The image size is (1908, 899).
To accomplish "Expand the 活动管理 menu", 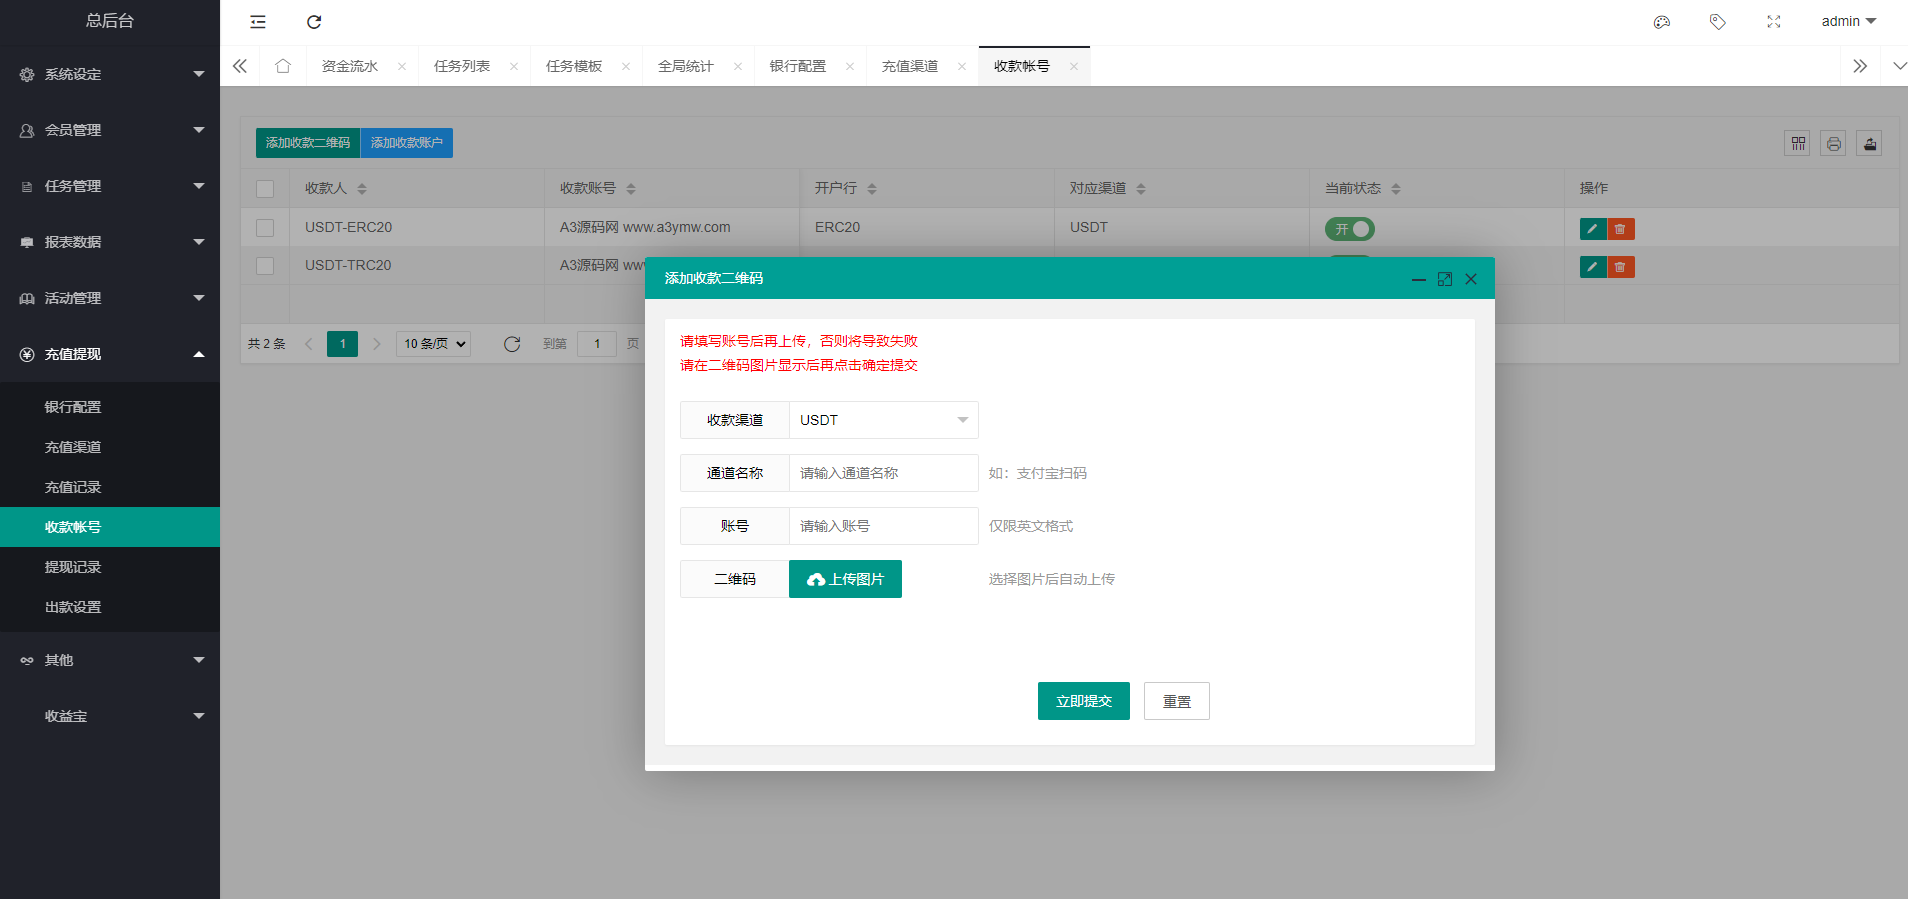I will (x=110, y=298).
